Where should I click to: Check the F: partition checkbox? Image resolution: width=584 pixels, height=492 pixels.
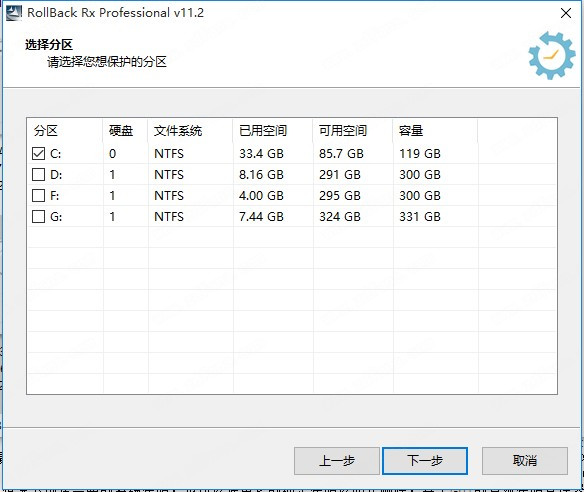[38, 195]
